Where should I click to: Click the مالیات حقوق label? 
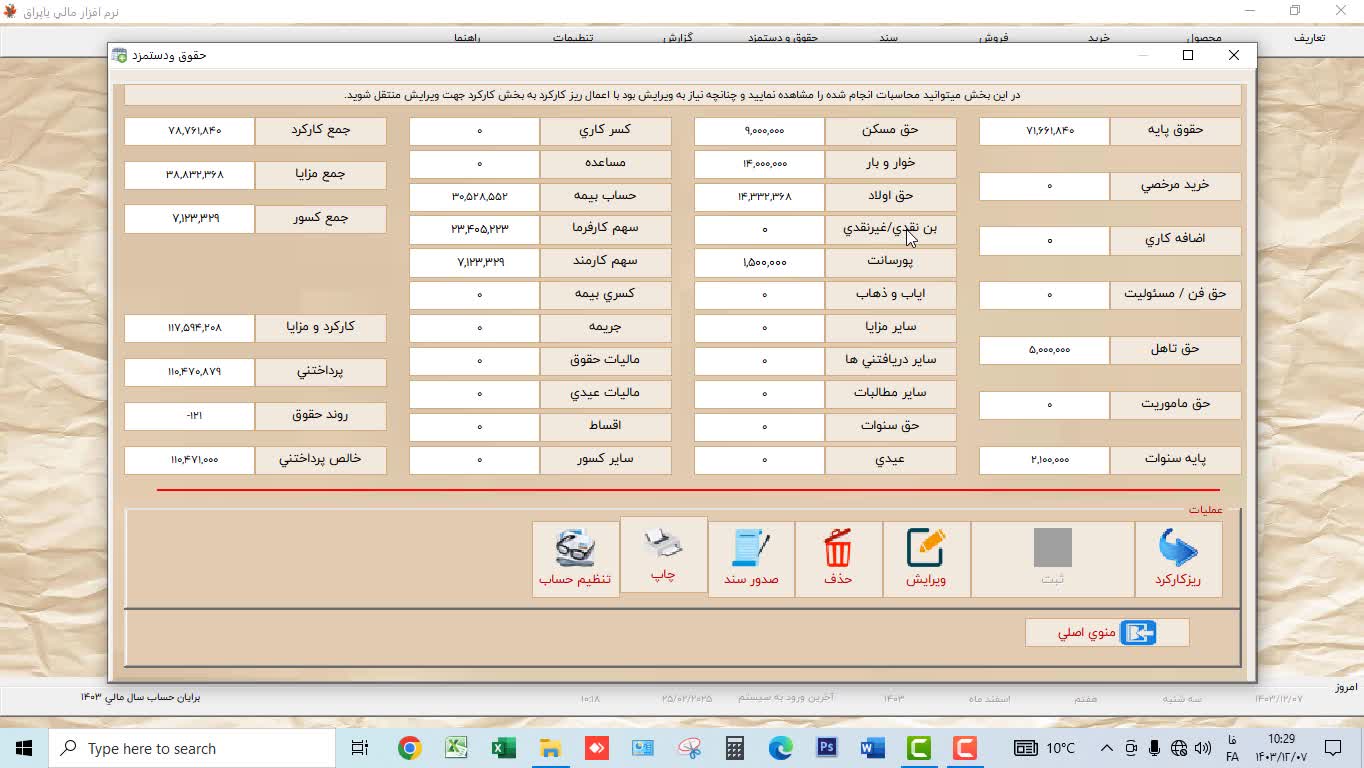[x=605, y=360]
